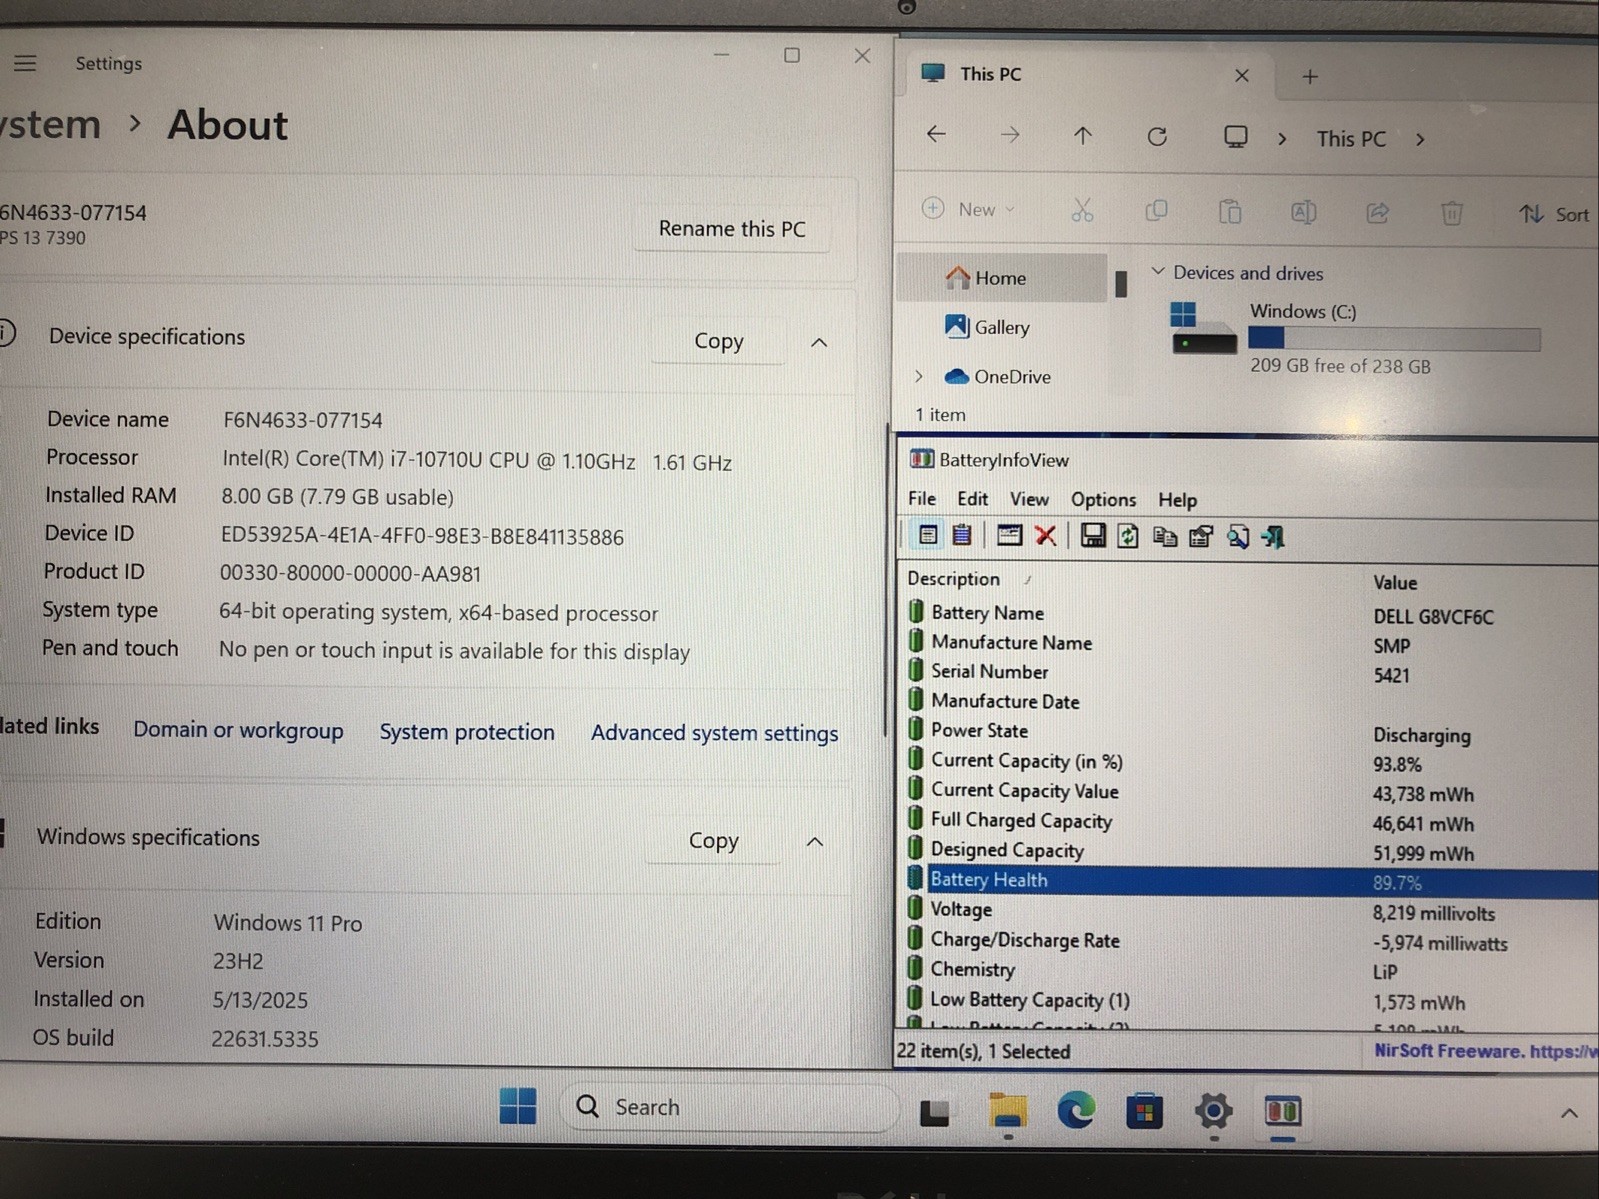Click the battery log clipboard icon
The image size is (1599, 1199).
point(962,536)
